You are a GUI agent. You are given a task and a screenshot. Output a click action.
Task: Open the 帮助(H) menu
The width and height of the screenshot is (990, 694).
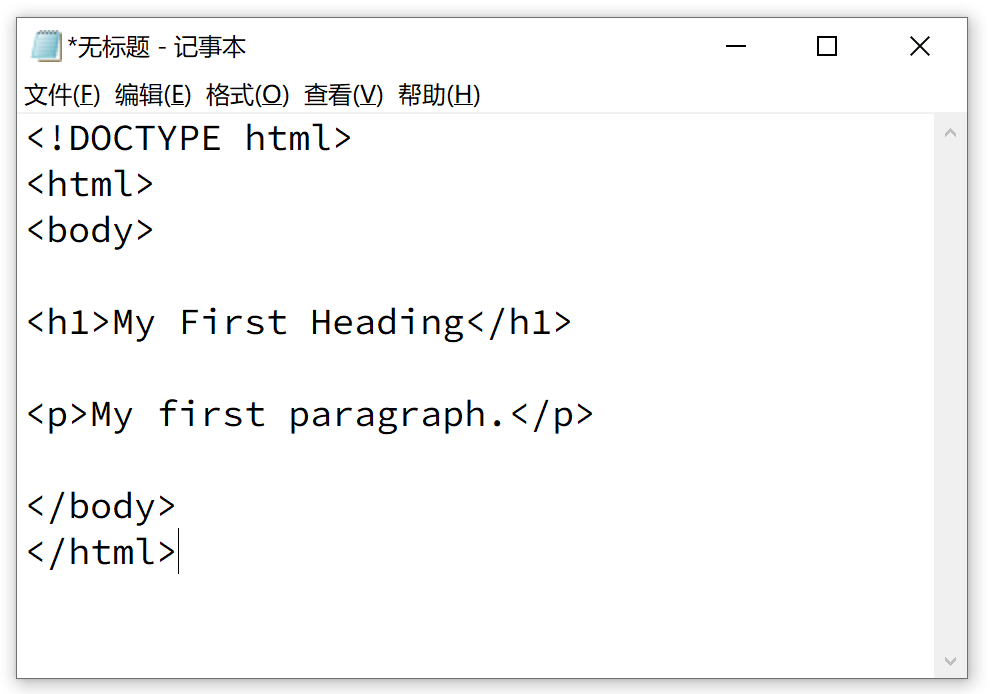tap(439, 95)
